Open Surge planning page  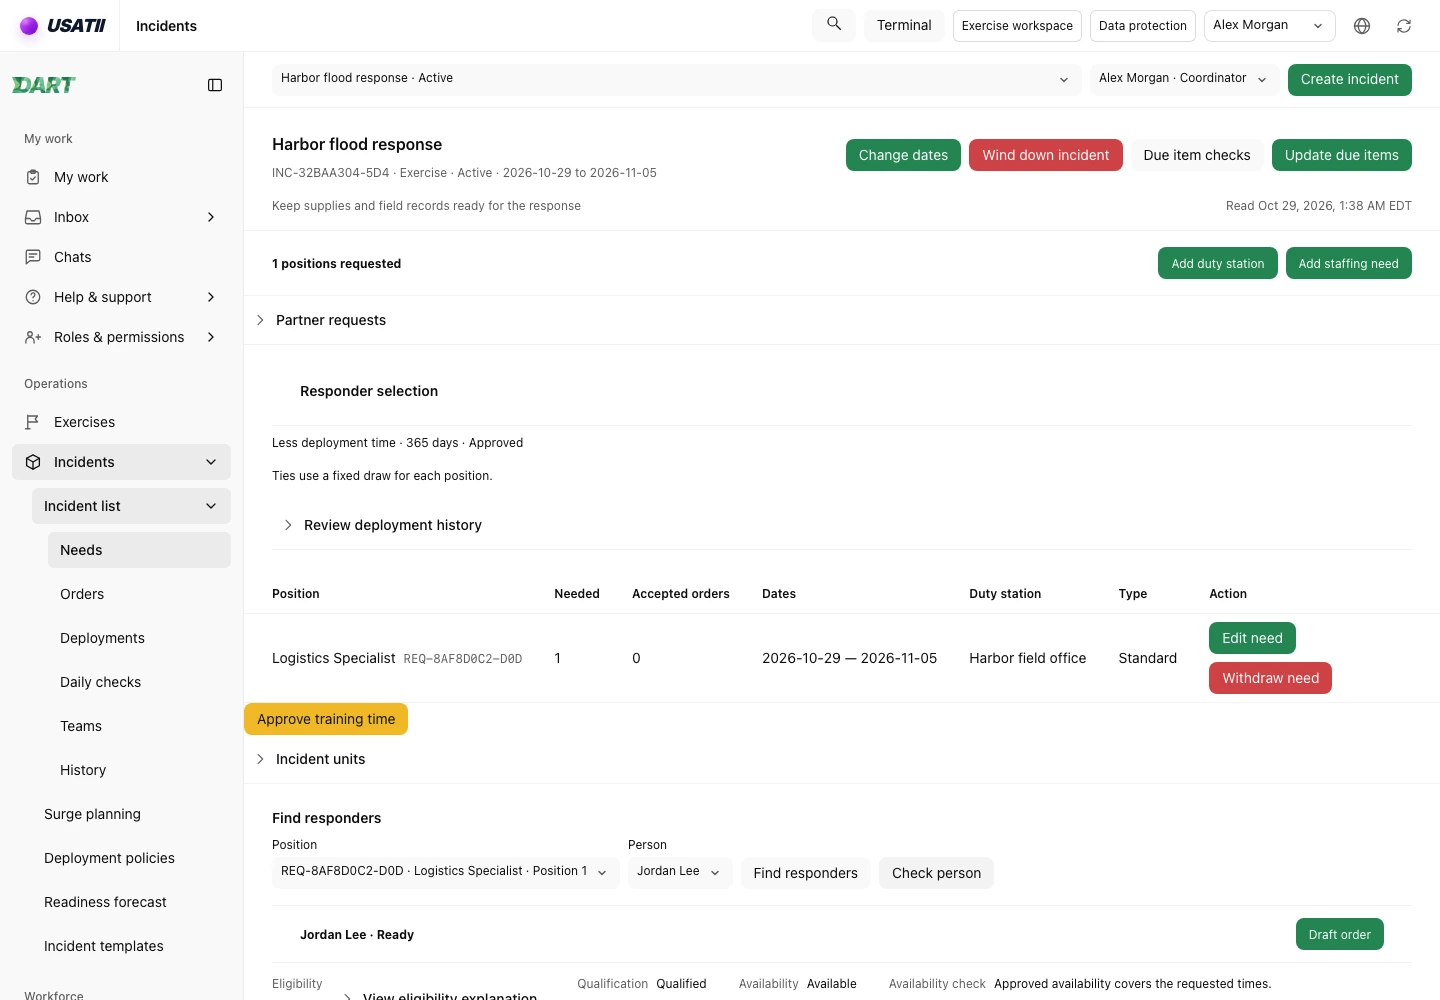coord(131,814)
